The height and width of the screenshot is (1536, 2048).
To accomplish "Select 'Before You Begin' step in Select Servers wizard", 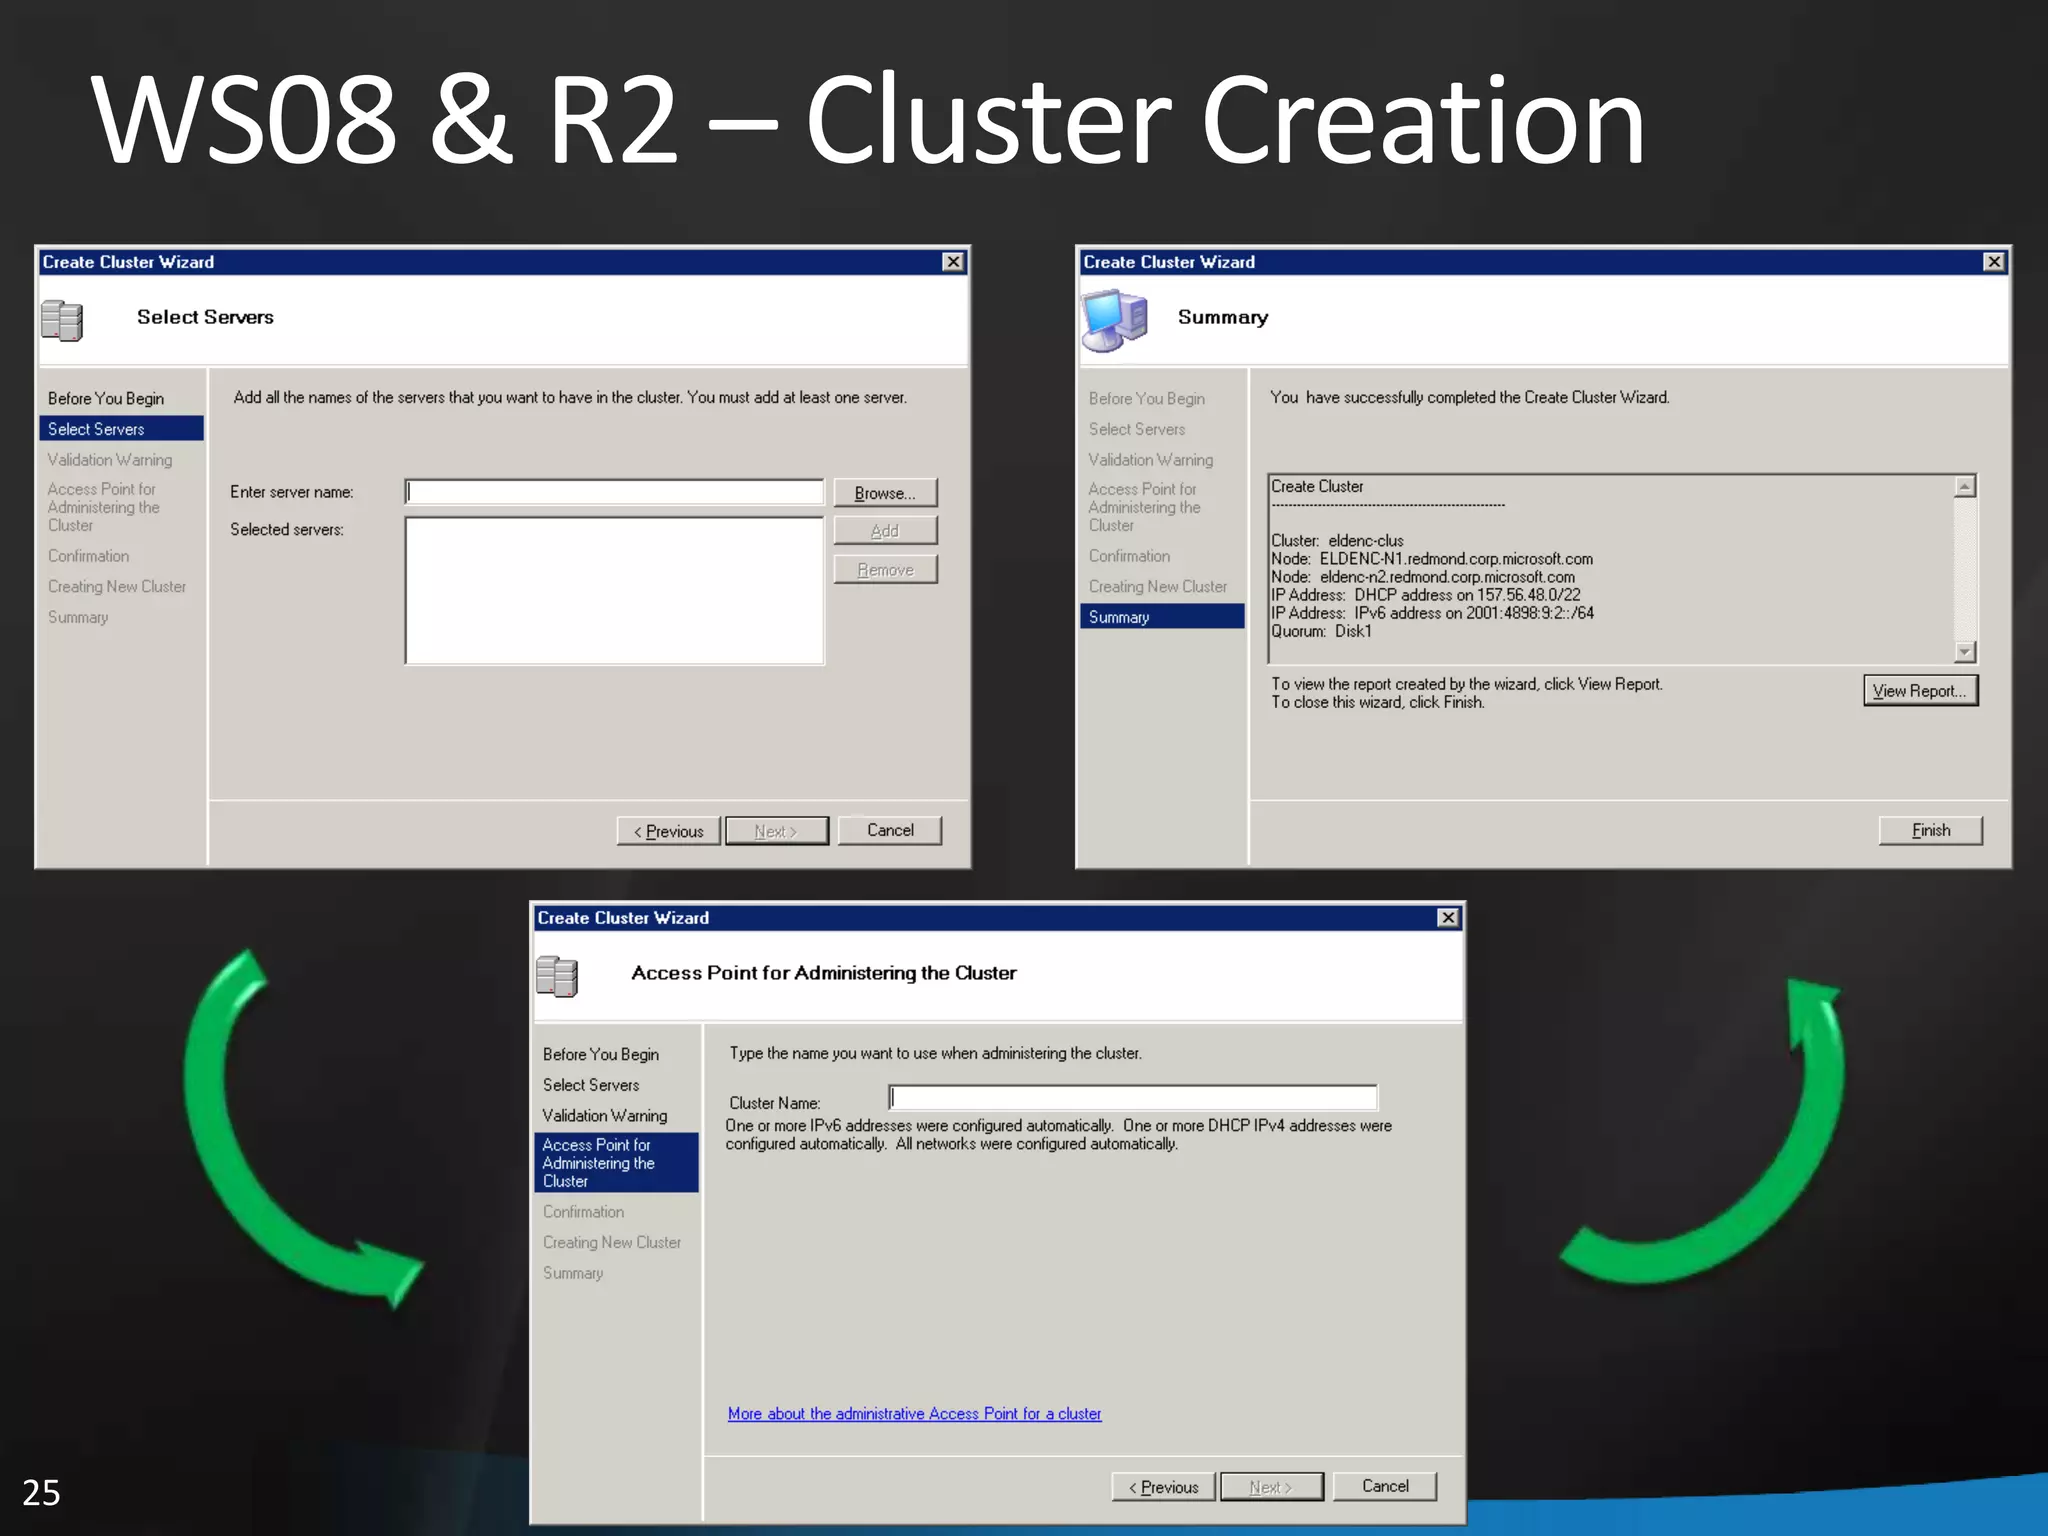I will [106, 398].
